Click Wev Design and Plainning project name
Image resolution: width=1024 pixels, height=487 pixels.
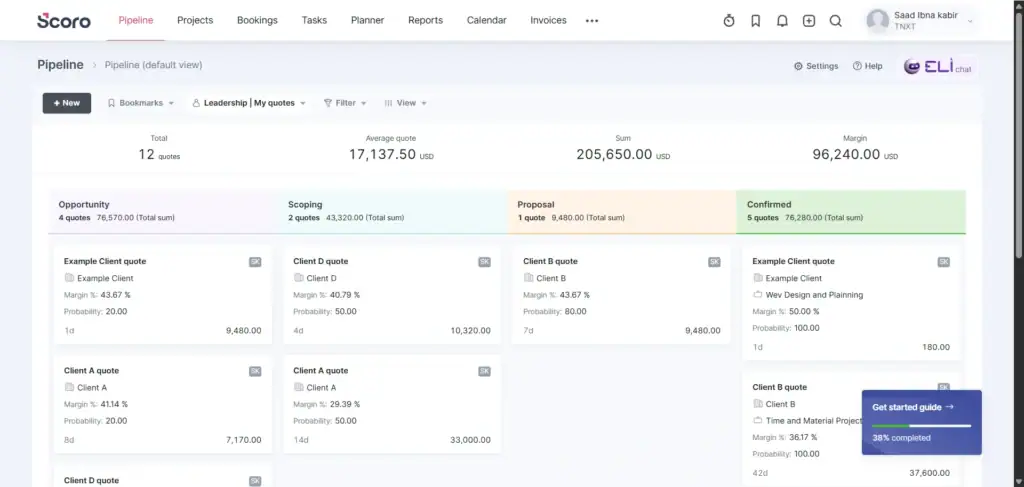tap(814, 295)
